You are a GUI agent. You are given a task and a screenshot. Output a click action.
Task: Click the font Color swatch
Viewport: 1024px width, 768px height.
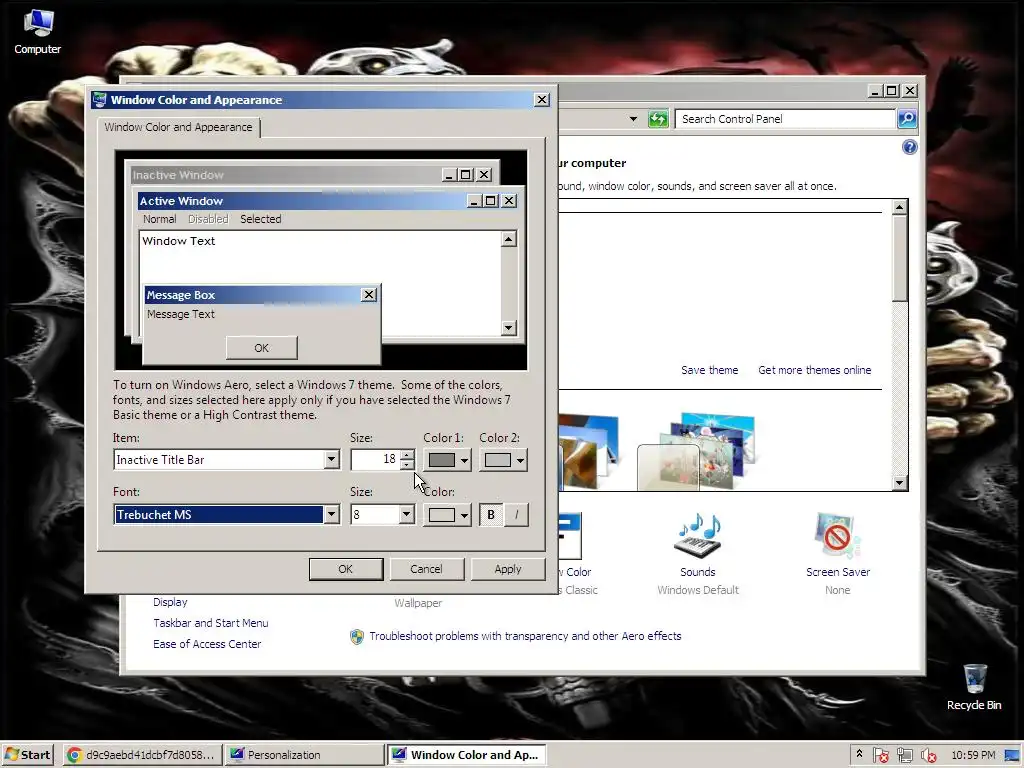click(441, 515)
